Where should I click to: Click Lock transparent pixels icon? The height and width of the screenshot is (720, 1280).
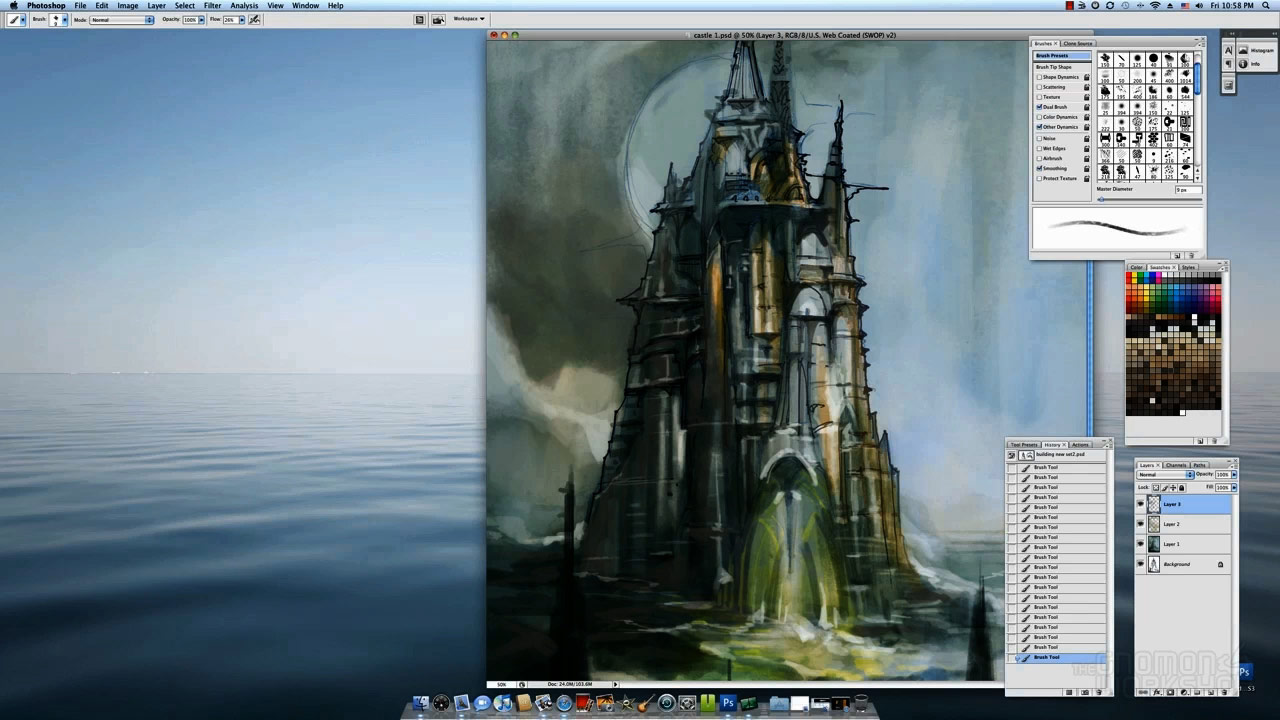pyautogui.click(x=1156, y=488)
